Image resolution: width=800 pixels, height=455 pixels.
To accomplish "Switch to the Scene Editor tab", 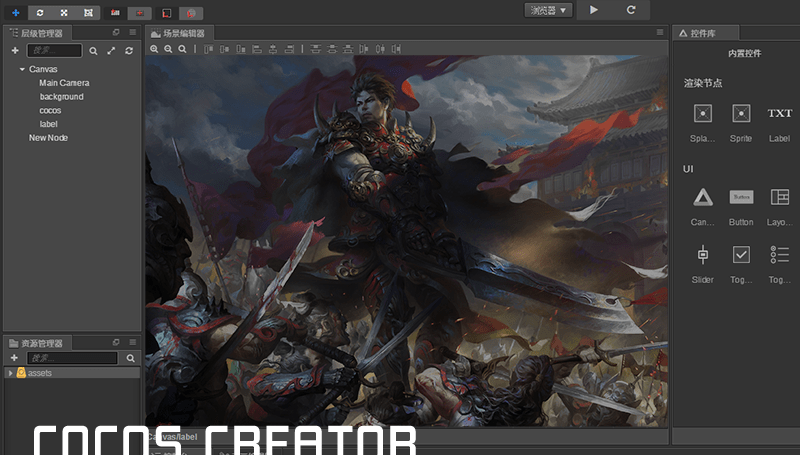I will [x=179, y=33].
